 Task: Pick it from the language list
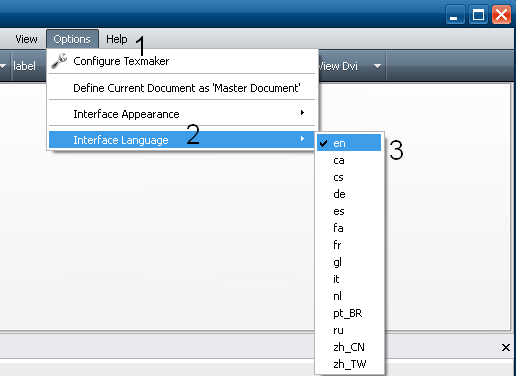(349, 279)
